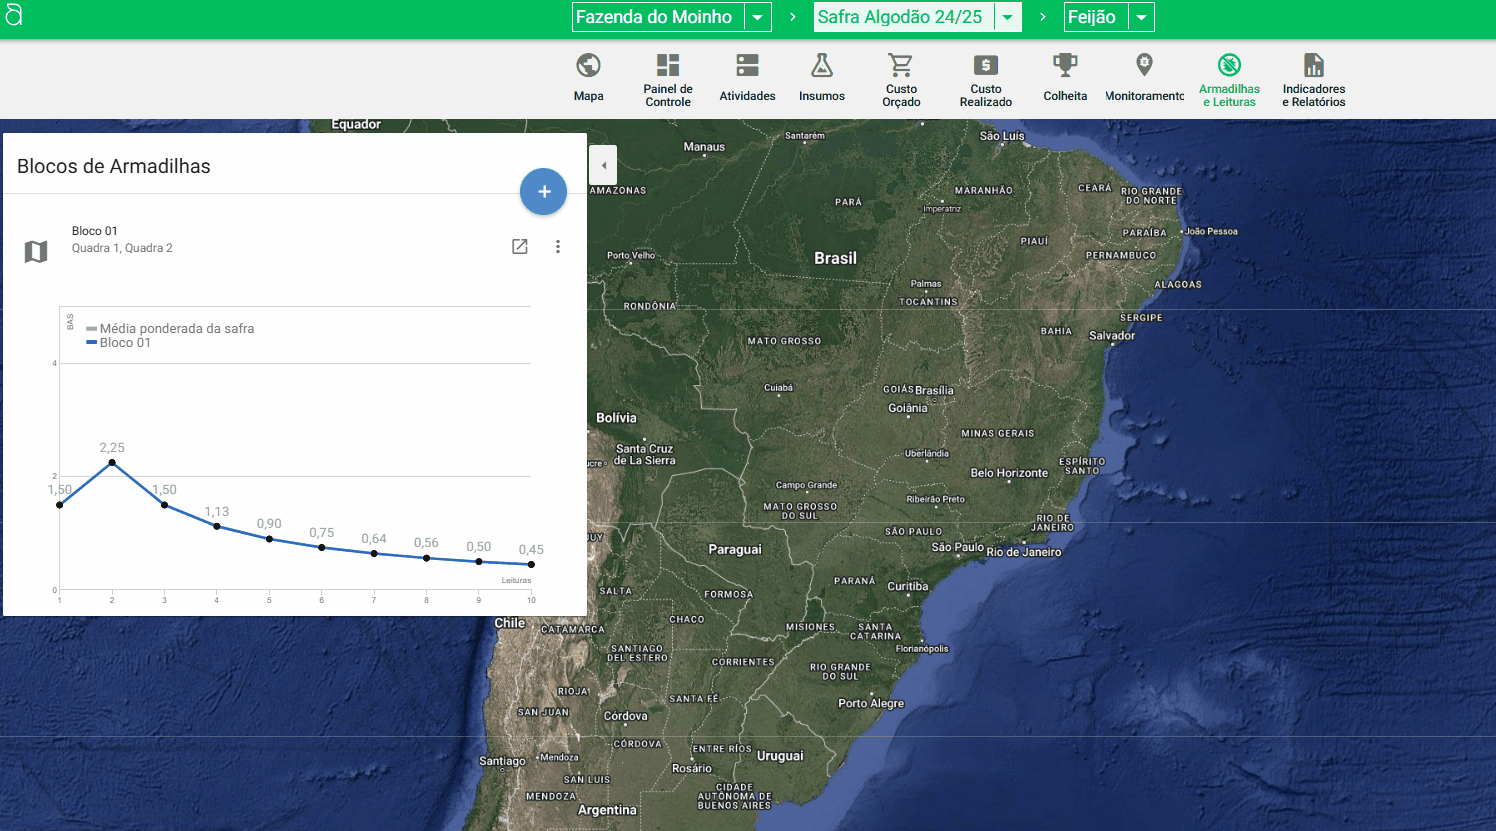Open Bloco 01 in external view
Image resolution: width=1496 pixels, height=831 pixels.
520,246
